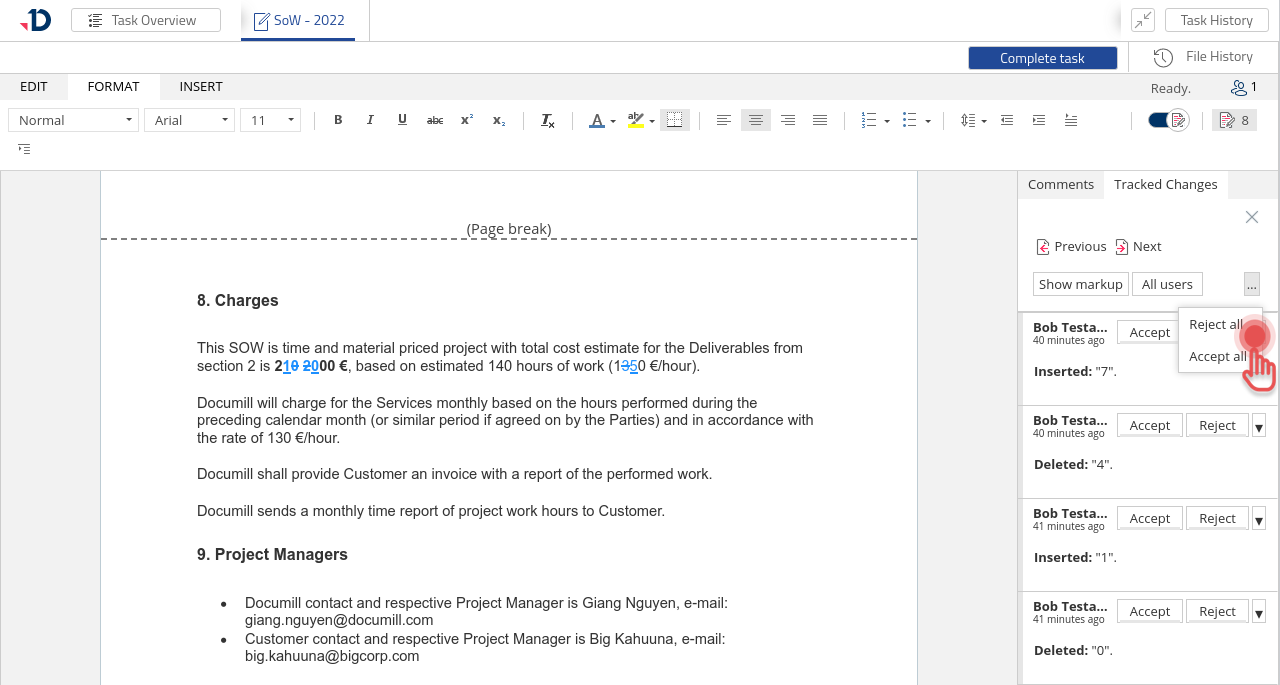1280x685 pixels.
Task: Clear text formatting
Action: click(x=548, y=120)
